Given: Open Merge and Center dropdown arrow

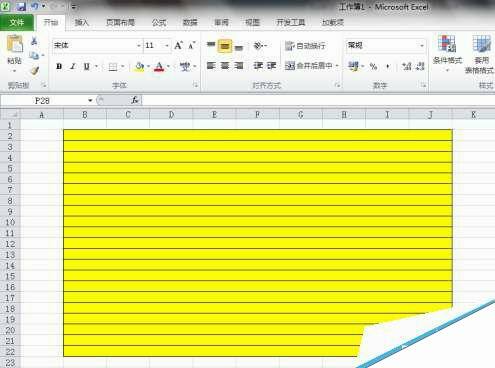Looking at the screenshot, I should click(337, 66).
